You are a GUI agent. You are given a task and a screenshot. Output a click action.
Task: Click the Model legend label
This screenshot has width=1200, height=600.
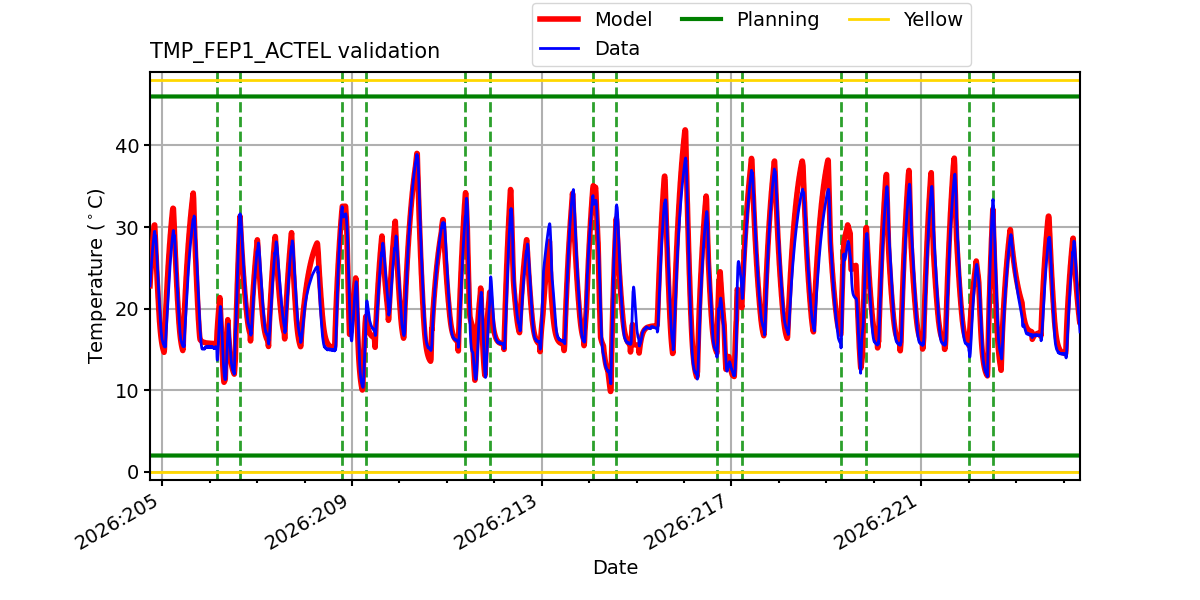pyautogui.click(x=623, y=20)
